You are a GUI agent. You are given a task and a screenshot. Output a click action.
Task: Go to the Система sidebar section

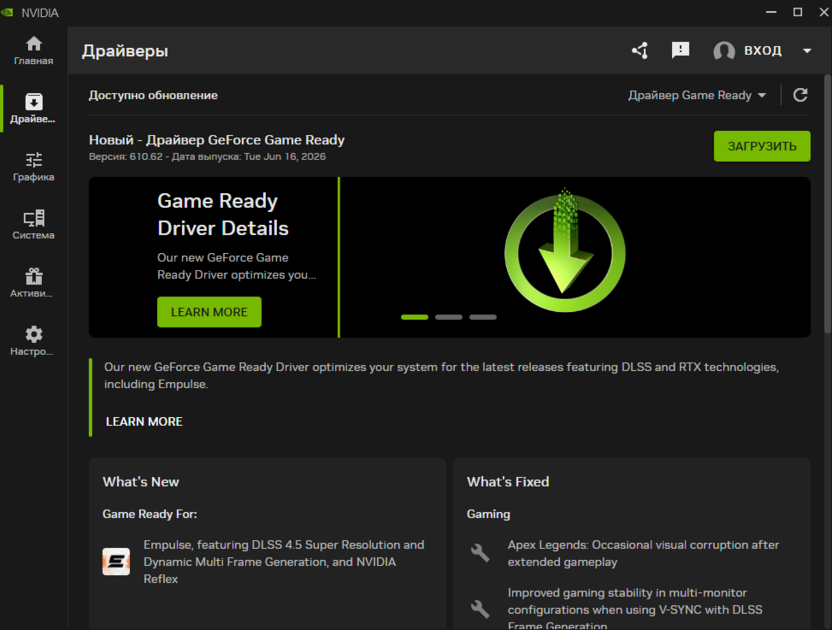click(x=33, y=225)
